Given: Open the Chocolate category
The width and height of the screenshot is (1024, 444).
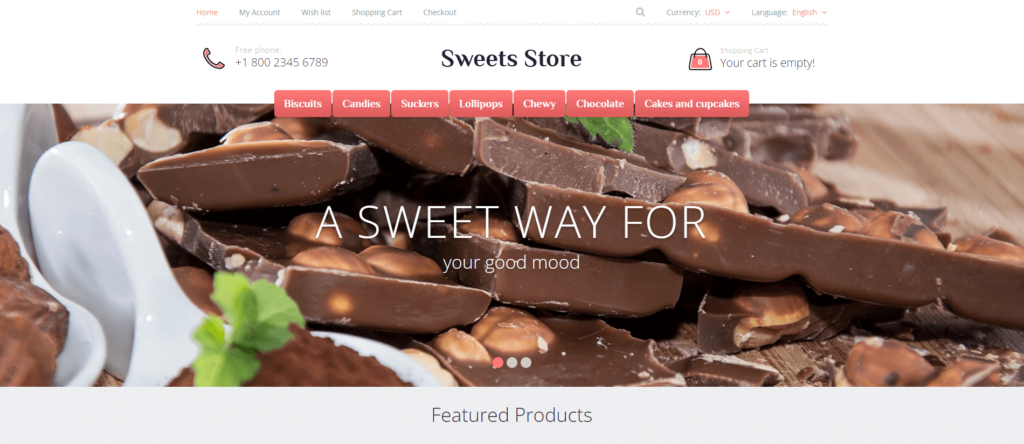Looking at the screenshot, I should [600, 104].
